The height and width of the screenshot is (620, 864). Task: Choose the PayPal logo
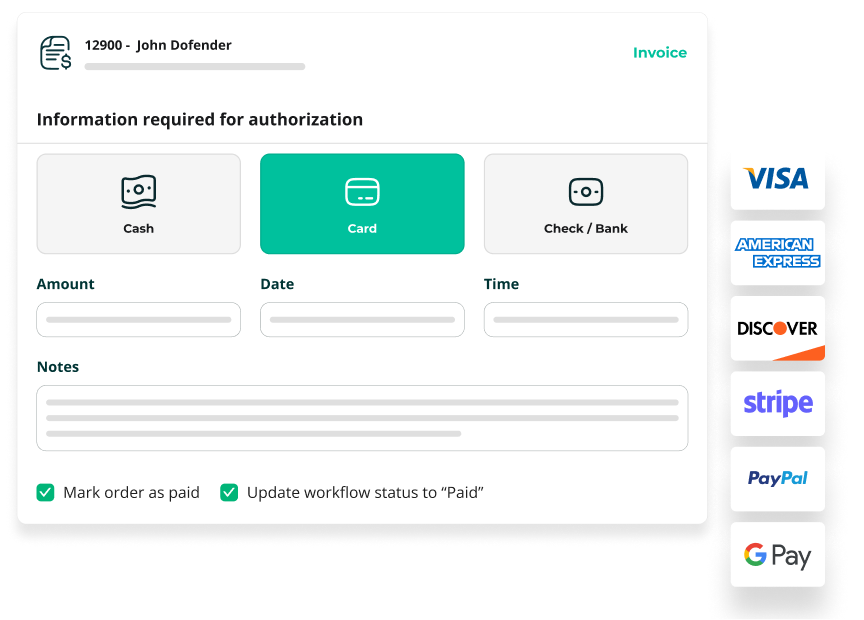[777, 478]
